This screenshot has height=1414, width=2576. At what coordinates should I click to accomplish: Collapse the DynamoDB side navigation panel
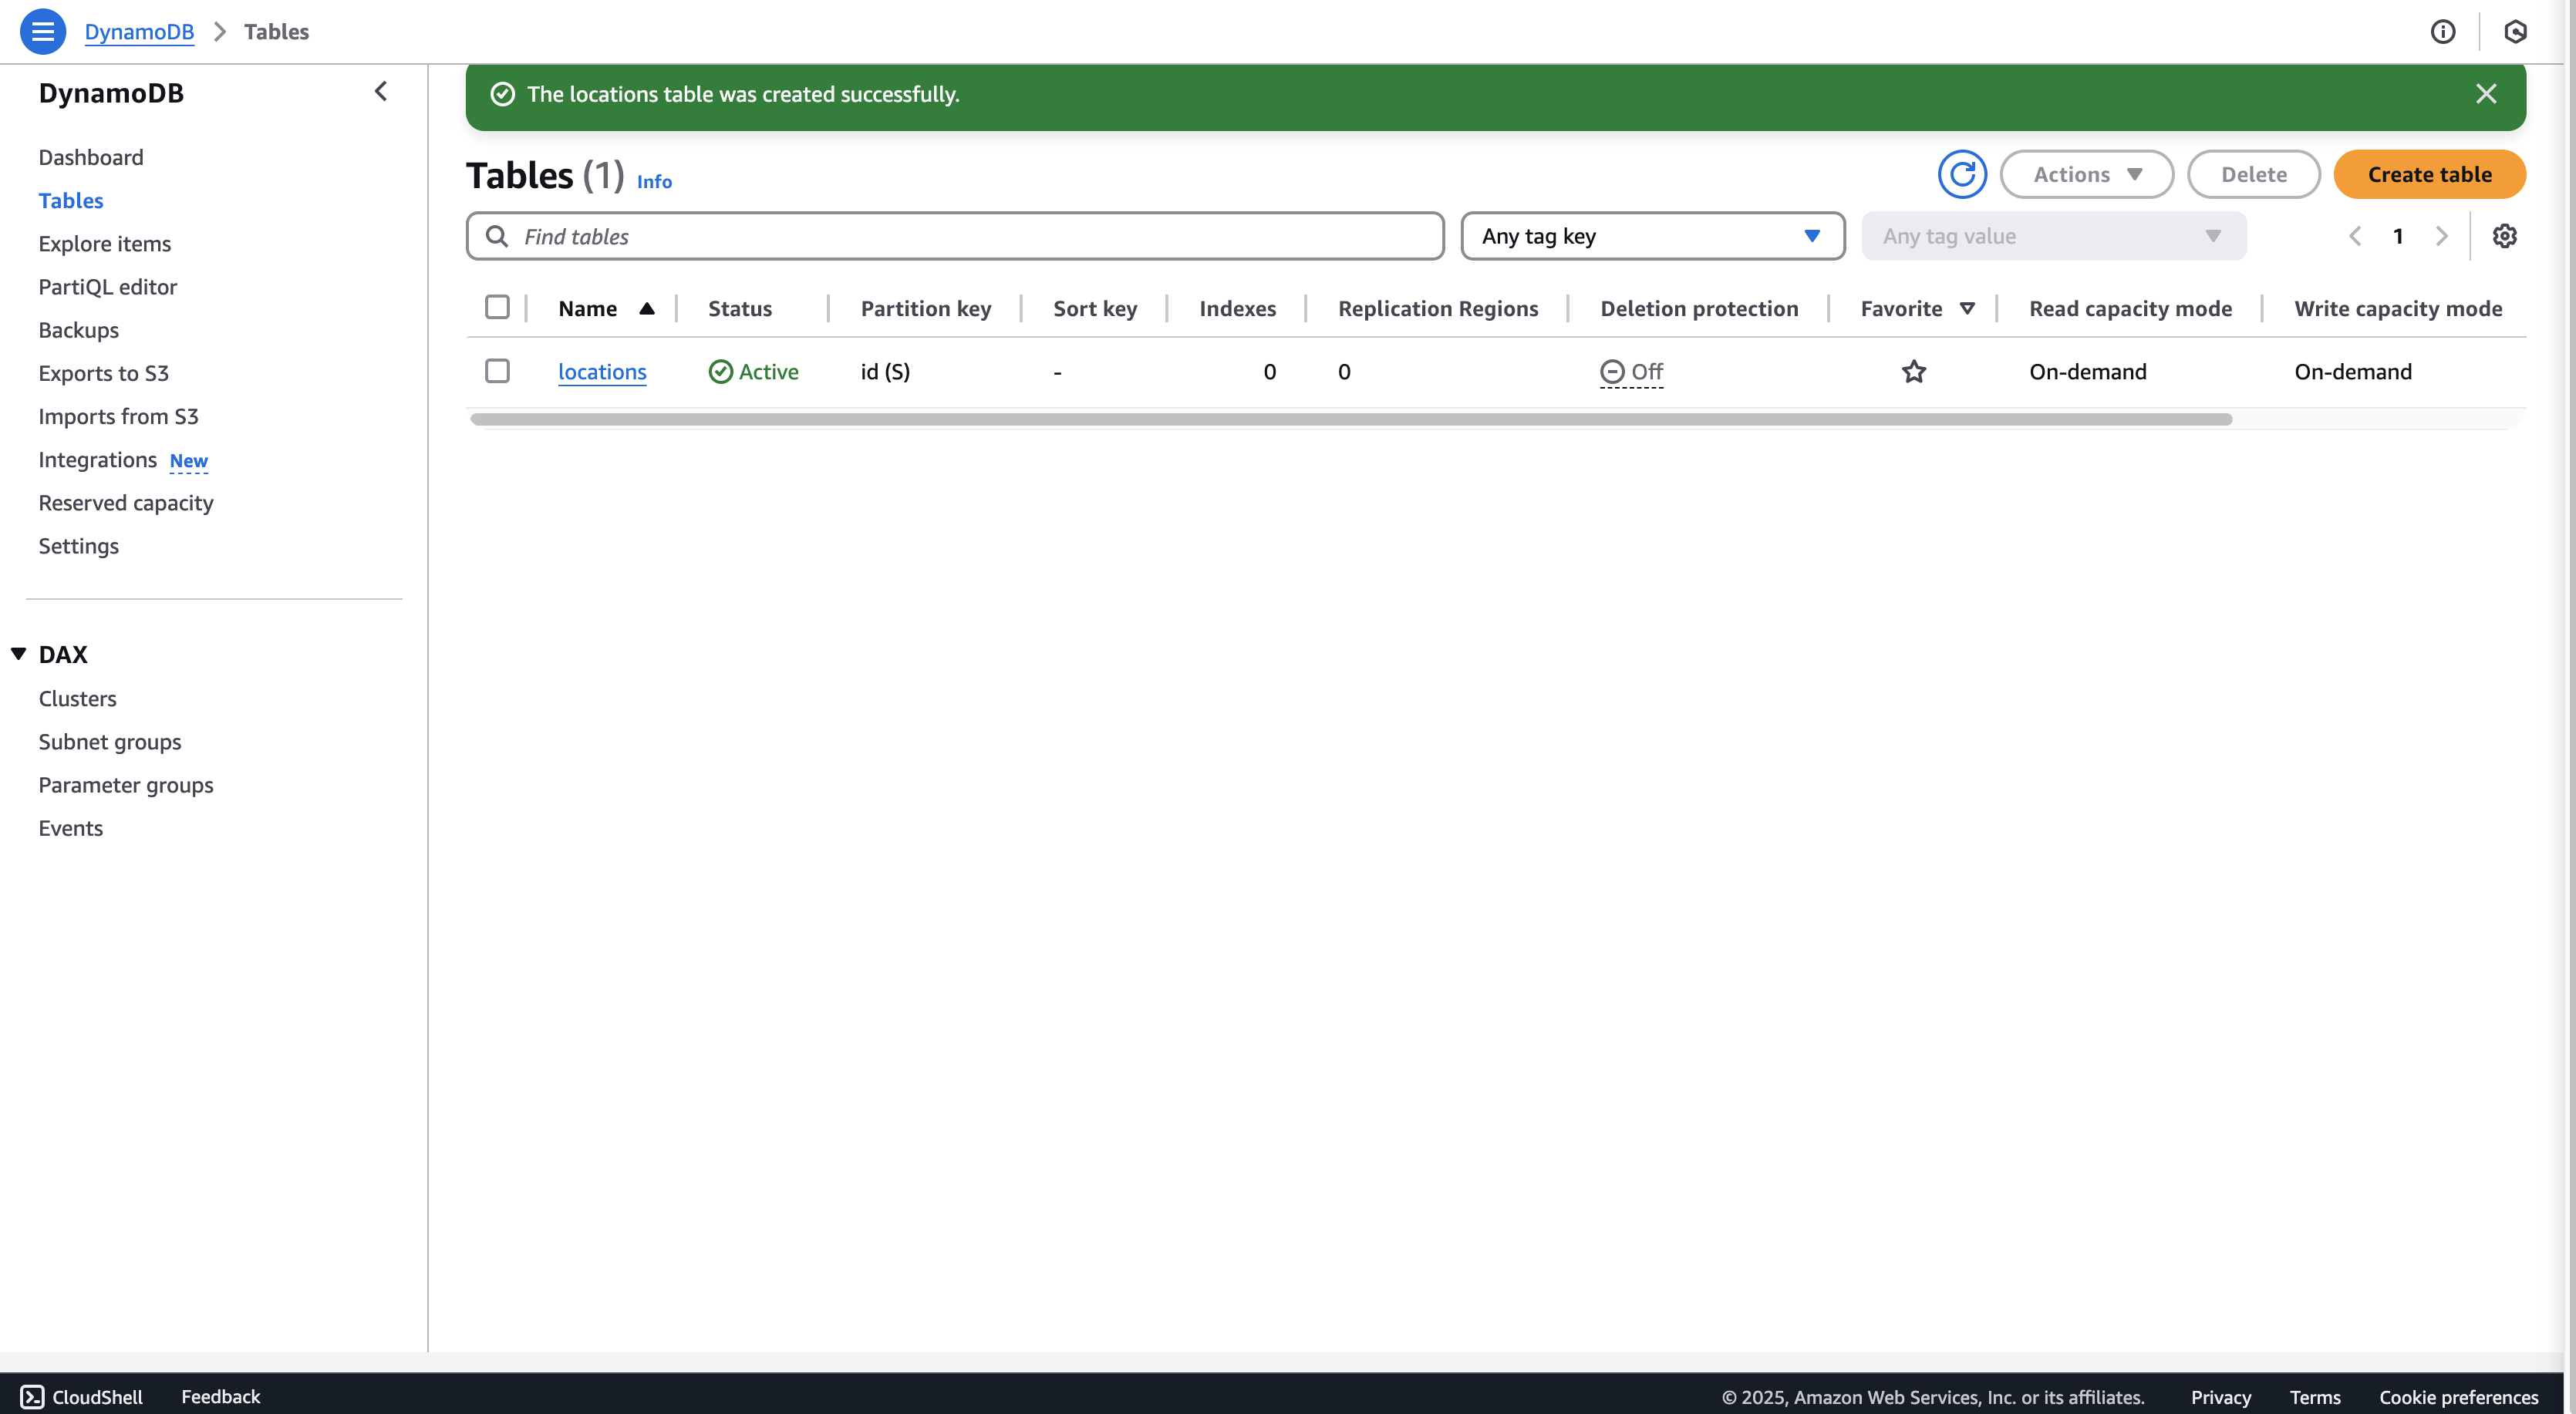pyautogui.click(x=381, y=92)
